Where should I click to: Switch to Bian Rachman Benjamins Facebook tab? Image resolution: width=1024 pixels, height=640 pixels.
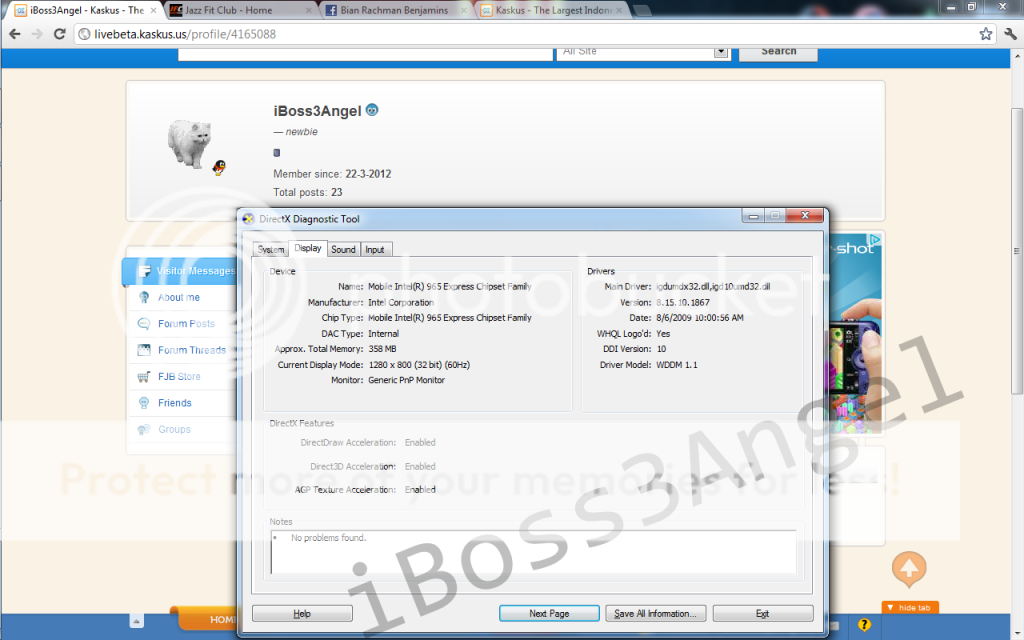[394, 10]
